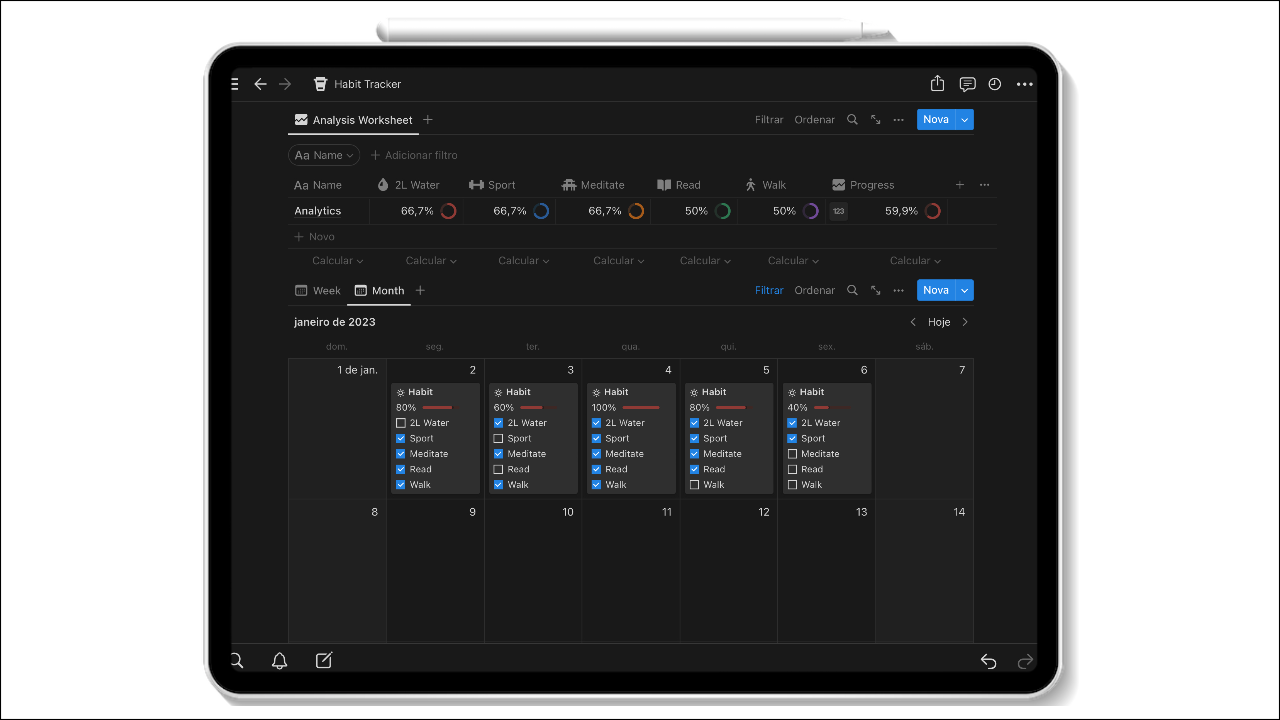This screenshot has height=720, width=1280.
Task: Open the comments icon in top bar
Action: coord(967,84)
